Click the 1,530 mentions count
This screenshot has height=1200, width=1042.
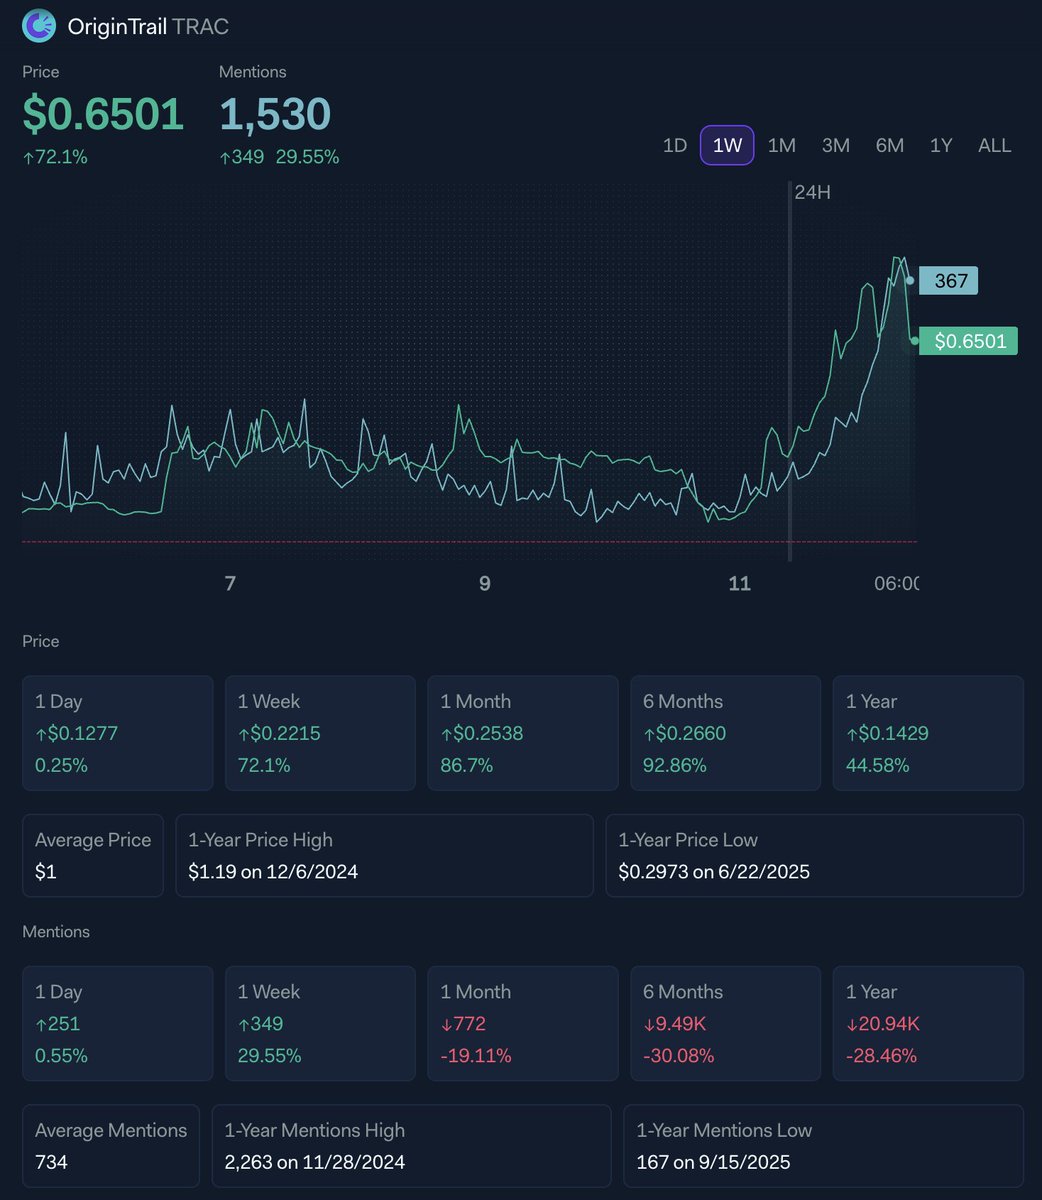click(275, 114)
